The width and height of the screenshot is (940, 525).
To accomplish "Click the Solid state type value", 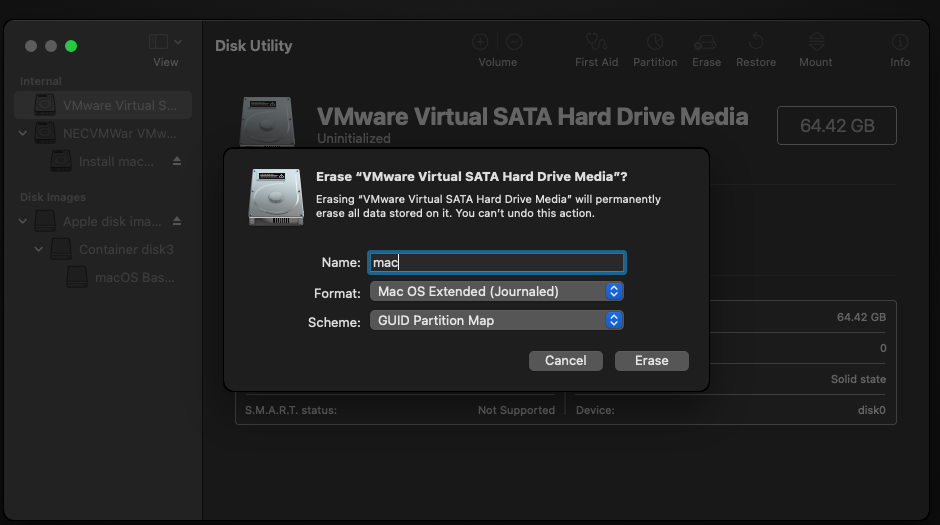I will tap(858, 379).
